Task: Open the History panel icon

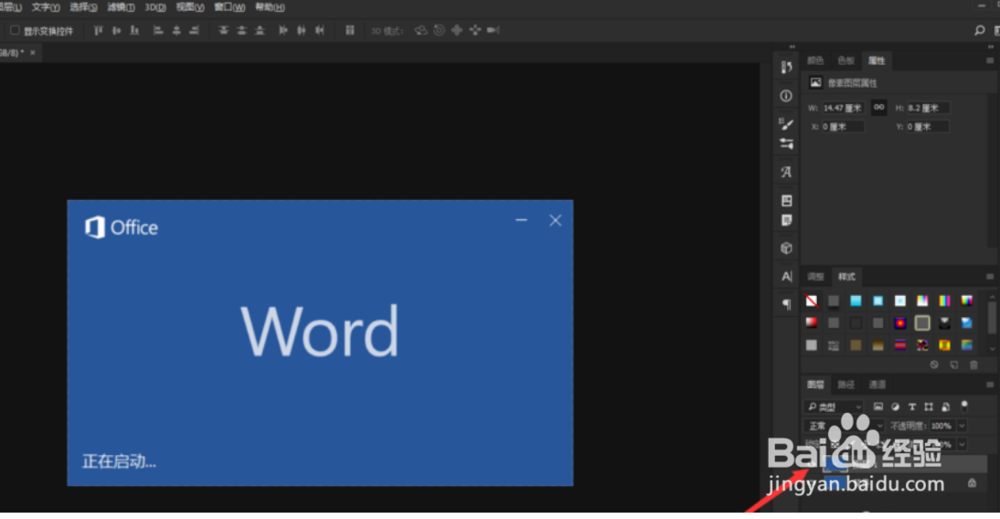Action: 786,68
